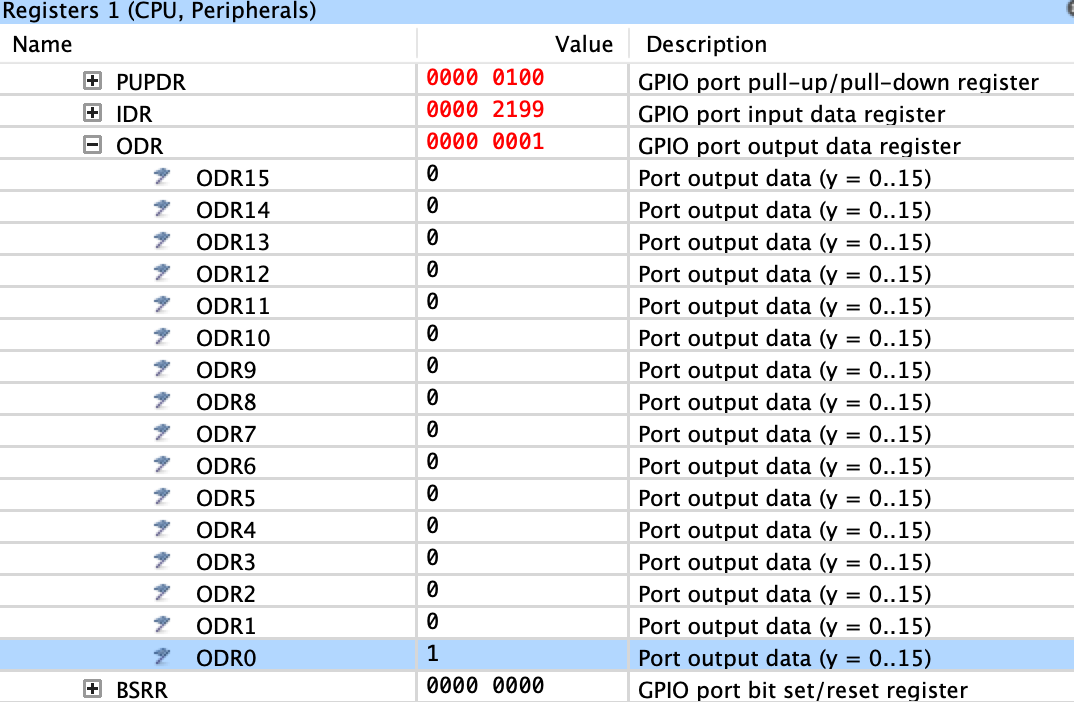Select the PUPDR row name
This screenshot has height=702, width=1074.
151,82
